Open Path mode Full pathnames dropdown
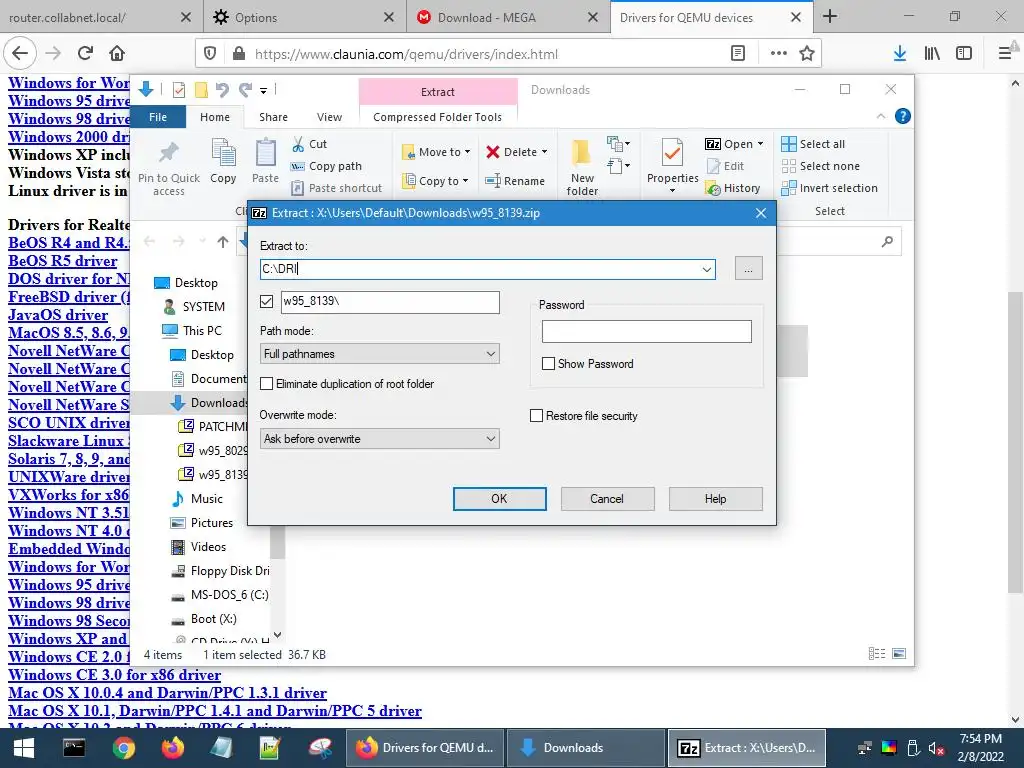The width and height of the screenshot is (1024, 768). pos(380,354)
